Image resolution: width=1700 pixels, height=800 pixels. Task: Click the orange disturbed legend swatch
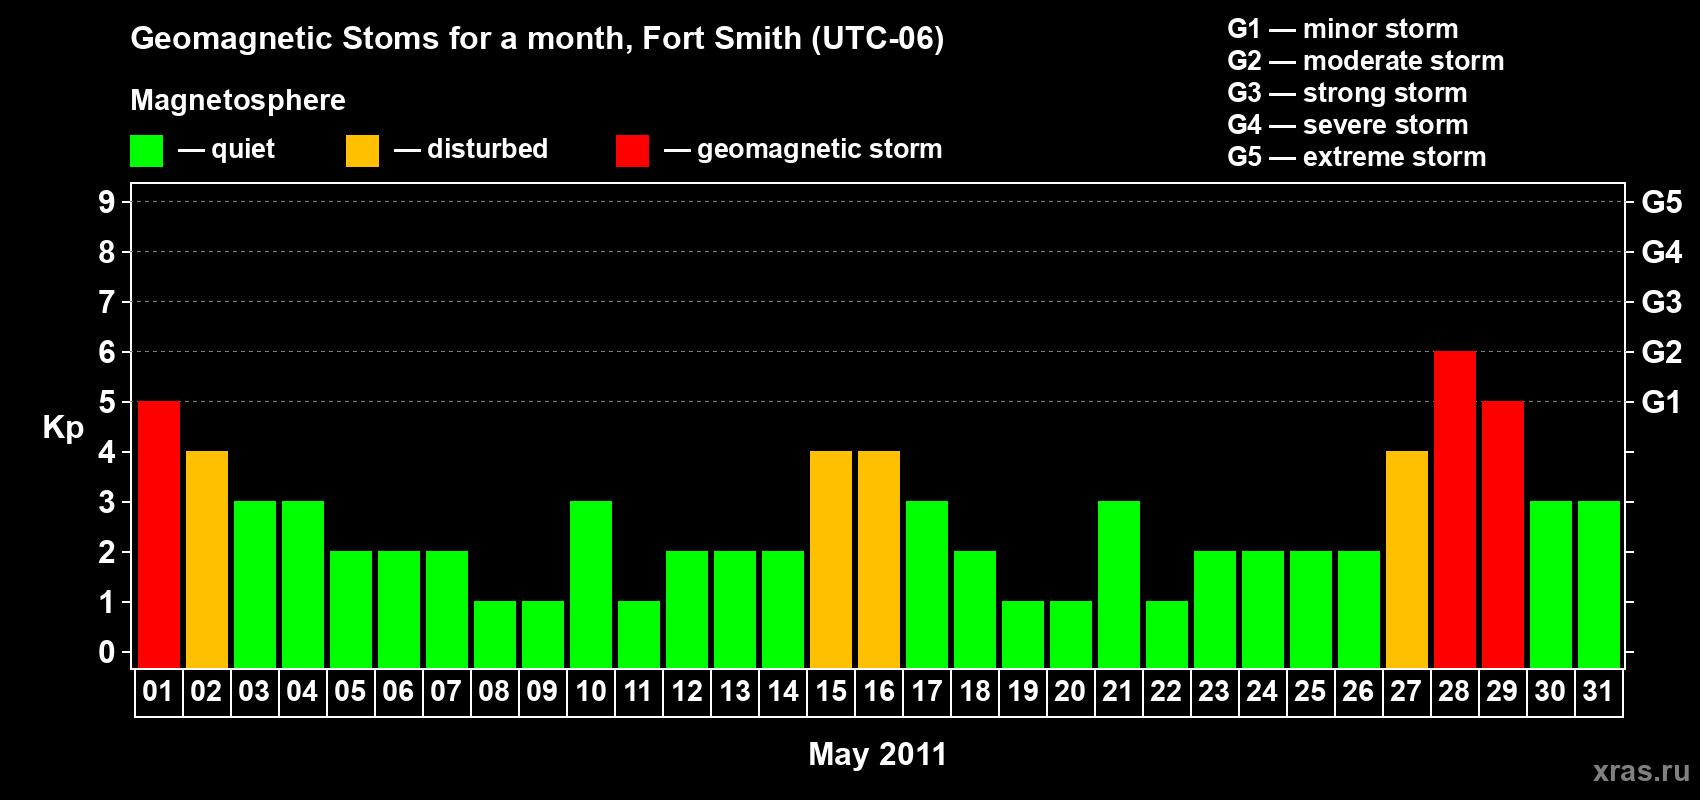362,151
